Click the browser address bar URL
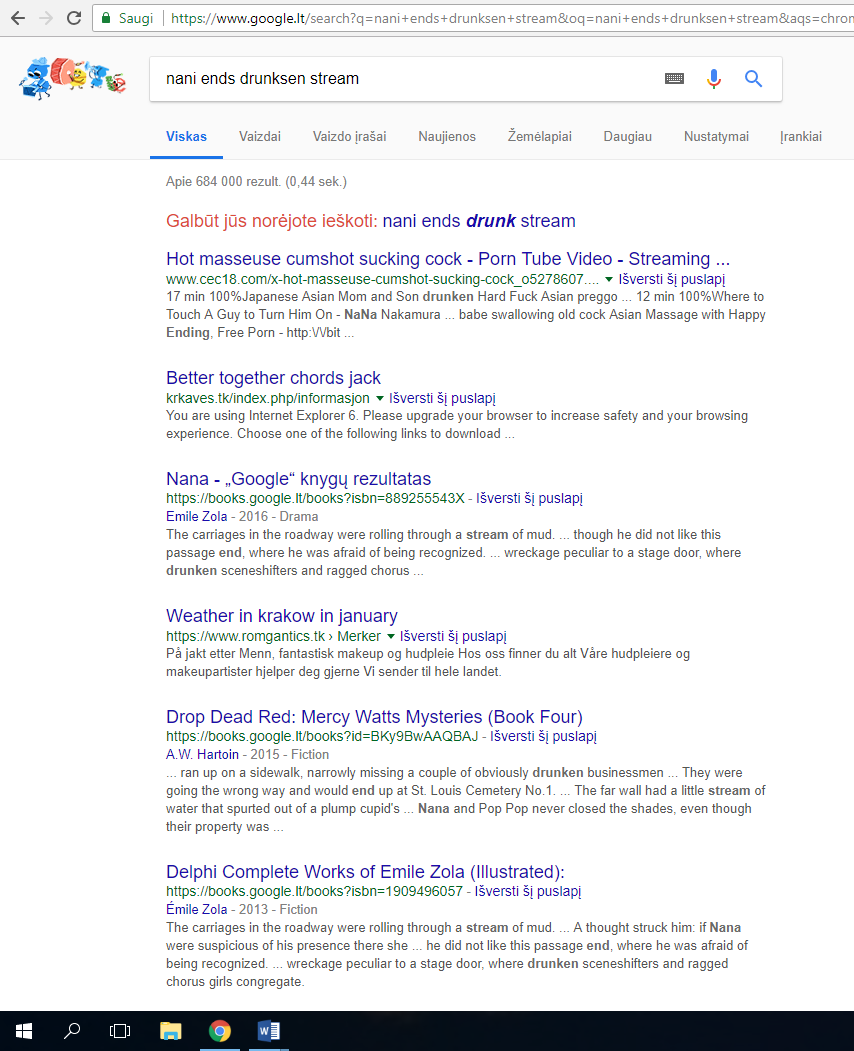854x1051 pixels. pyautogui.click(x=512, y=18)
